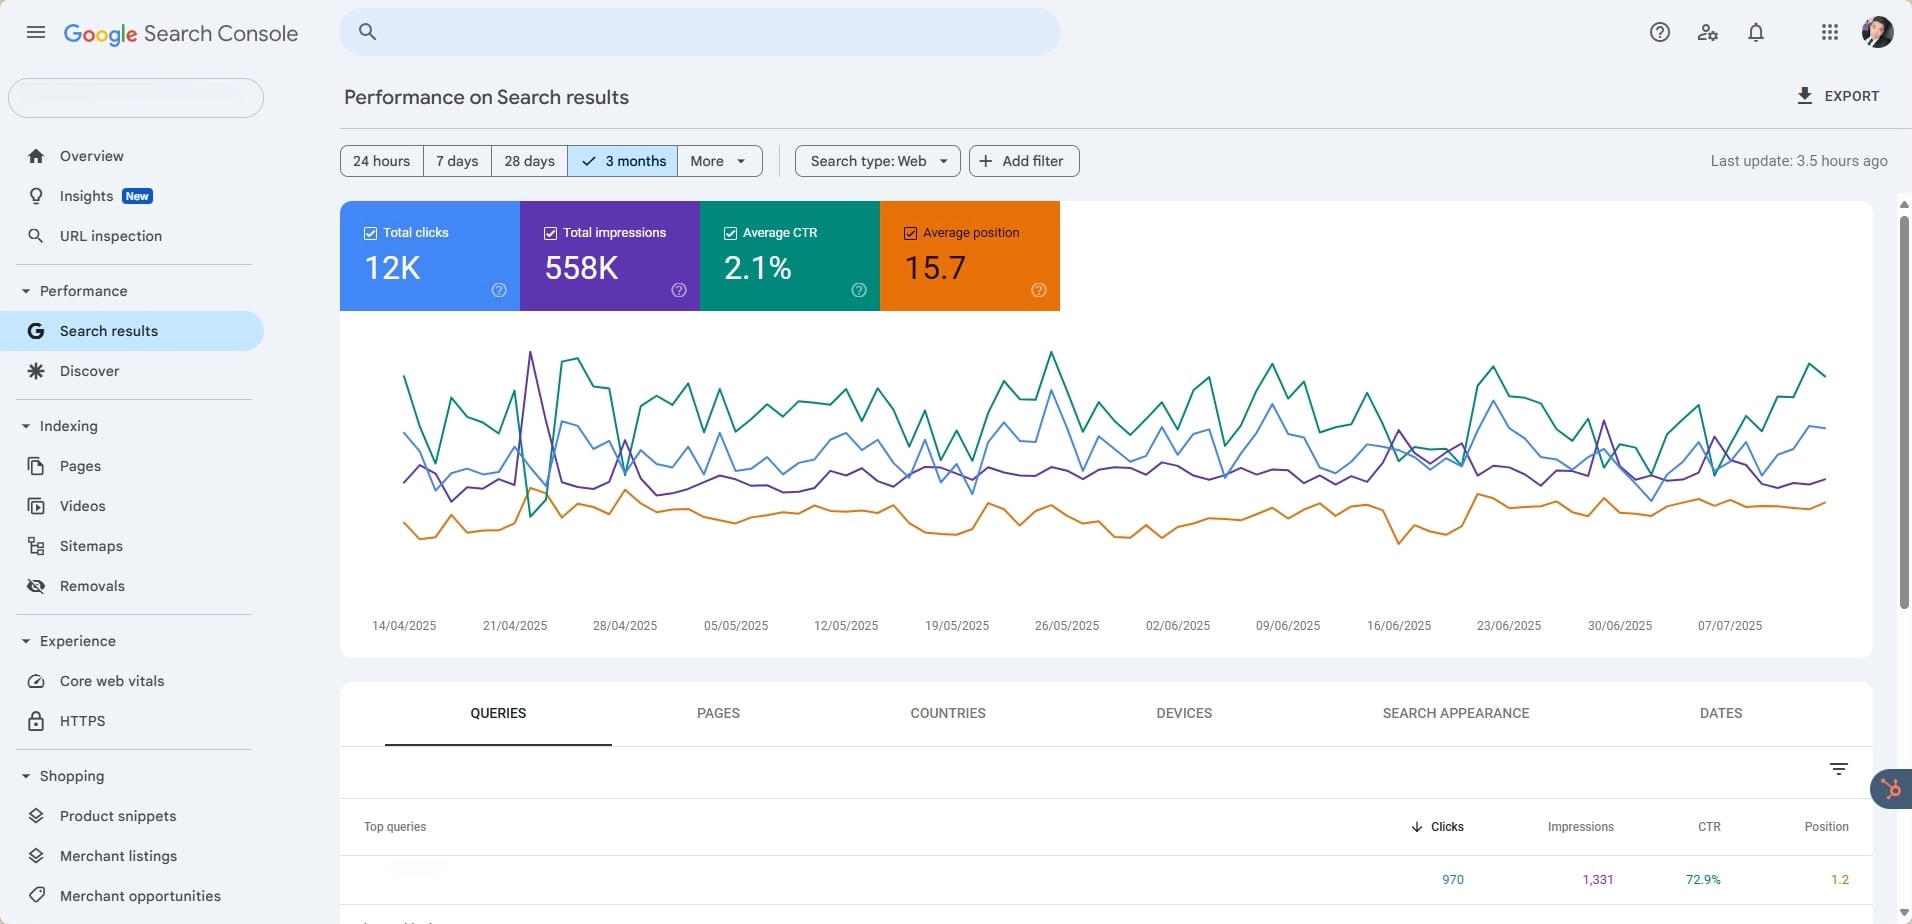Click the Export button
The image size is (1912, 924).
point(1838,95)
